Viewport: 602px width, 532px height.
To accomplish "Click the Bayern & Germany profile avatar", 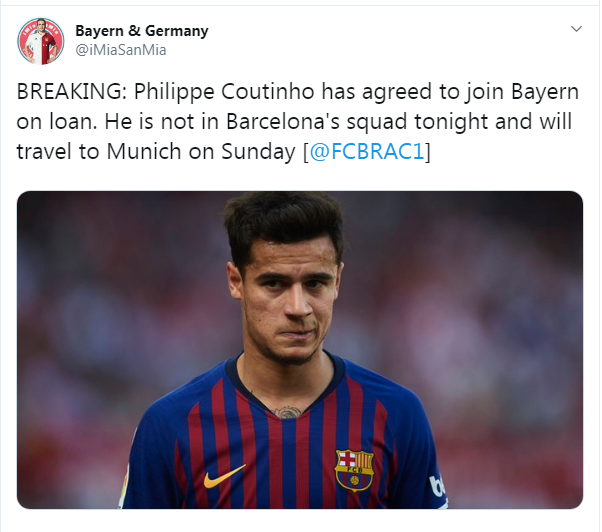I will click(x=40, y=40).
